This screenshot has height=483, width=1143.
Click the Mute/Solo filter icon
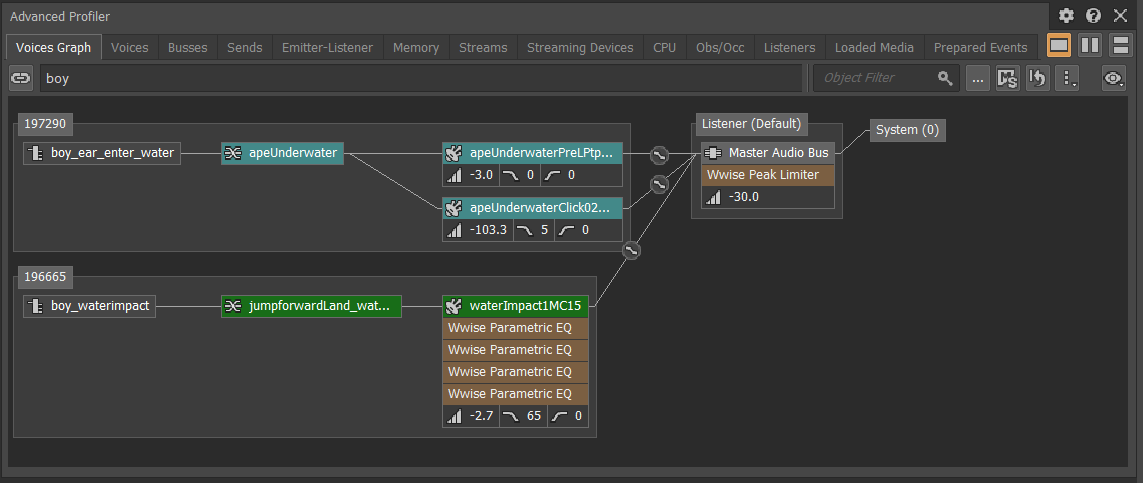[1007, 78]
